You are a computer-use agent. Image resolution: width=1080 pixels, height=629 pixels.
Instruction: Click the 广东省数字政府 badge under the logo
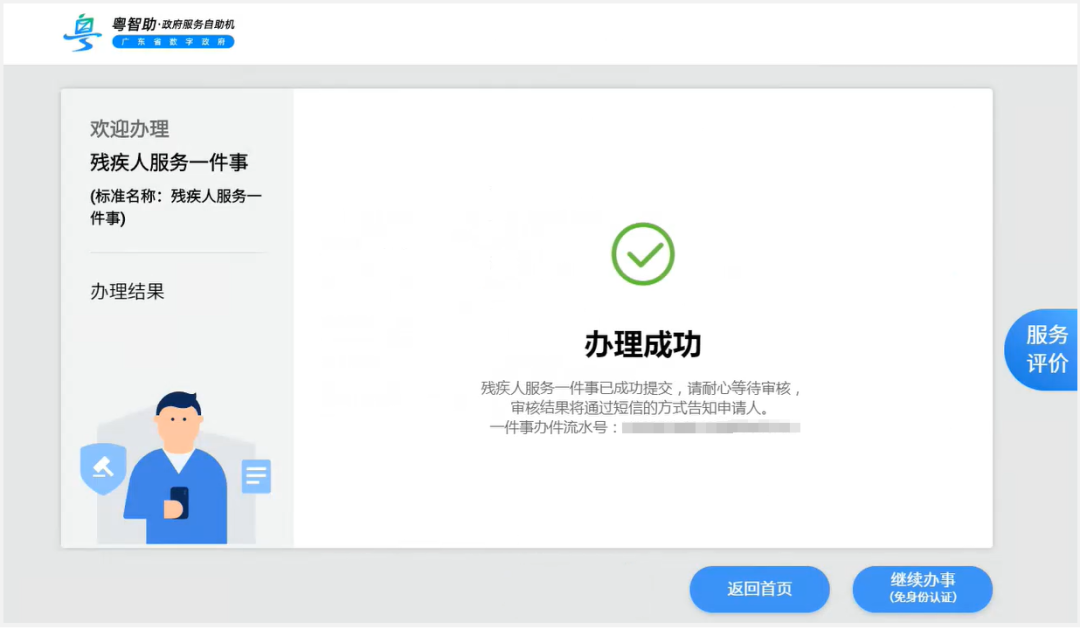[x=172, y=43]
